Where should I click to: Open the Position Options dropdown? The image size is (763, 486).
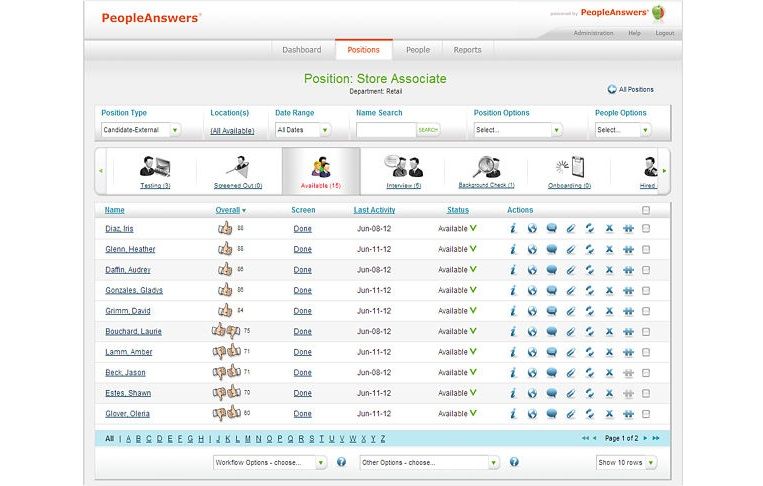[x=518, y=130]
